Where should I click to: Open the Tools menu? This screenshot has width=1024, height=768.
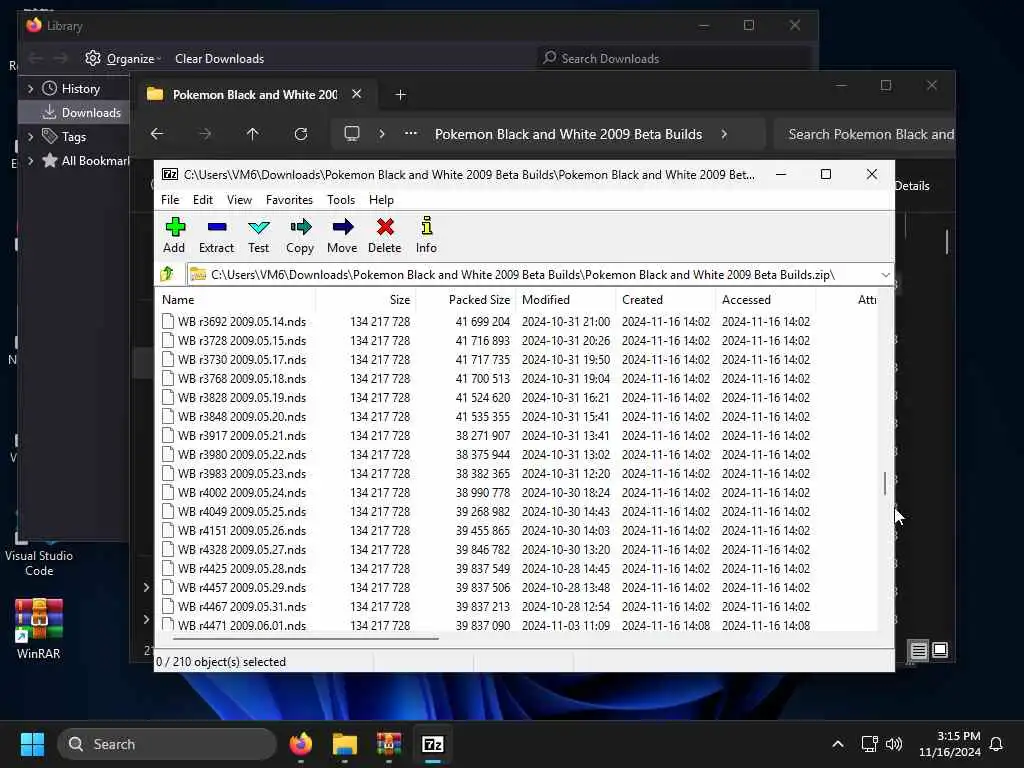tap(341, 200)
